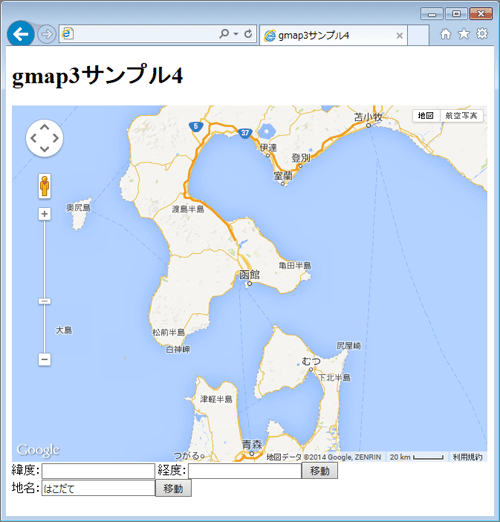This screenshot has width=500, height=522.
Task: Click route 5 highway shield
Action: click(x=196, y=126)
